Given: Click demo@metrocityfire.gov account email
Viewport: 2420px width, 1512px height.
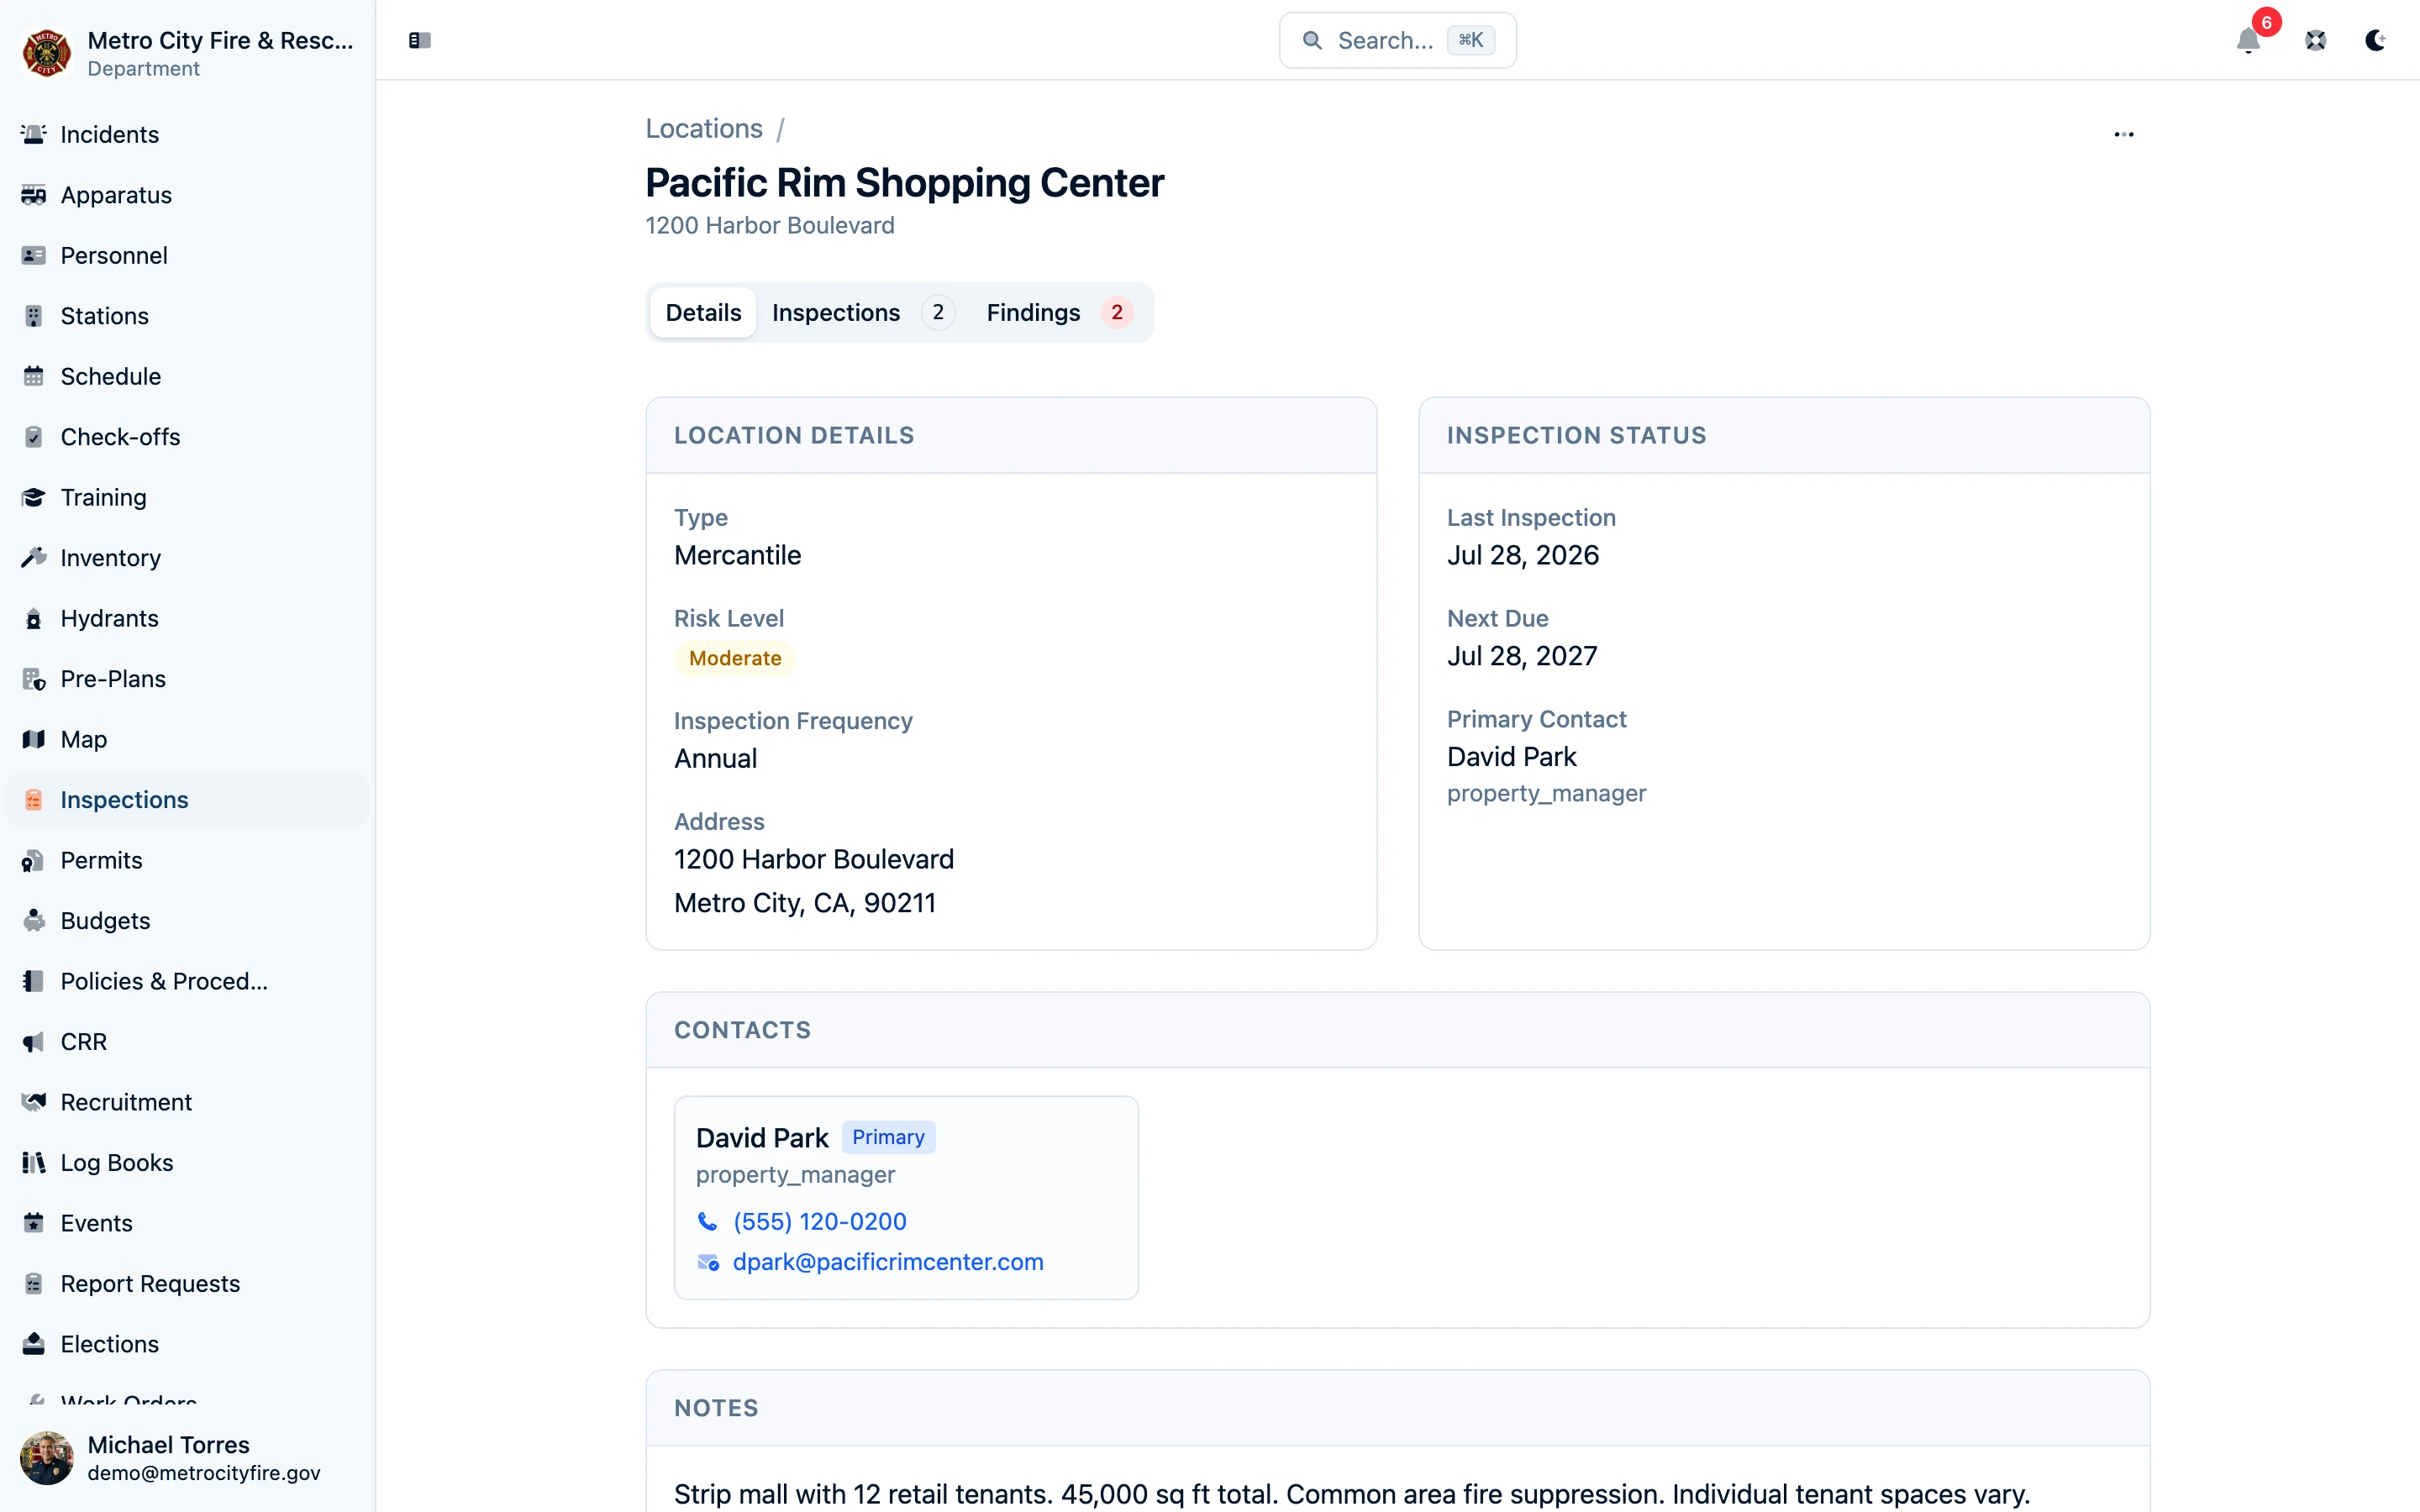Looking at the screenshot, I should 204,1473.
